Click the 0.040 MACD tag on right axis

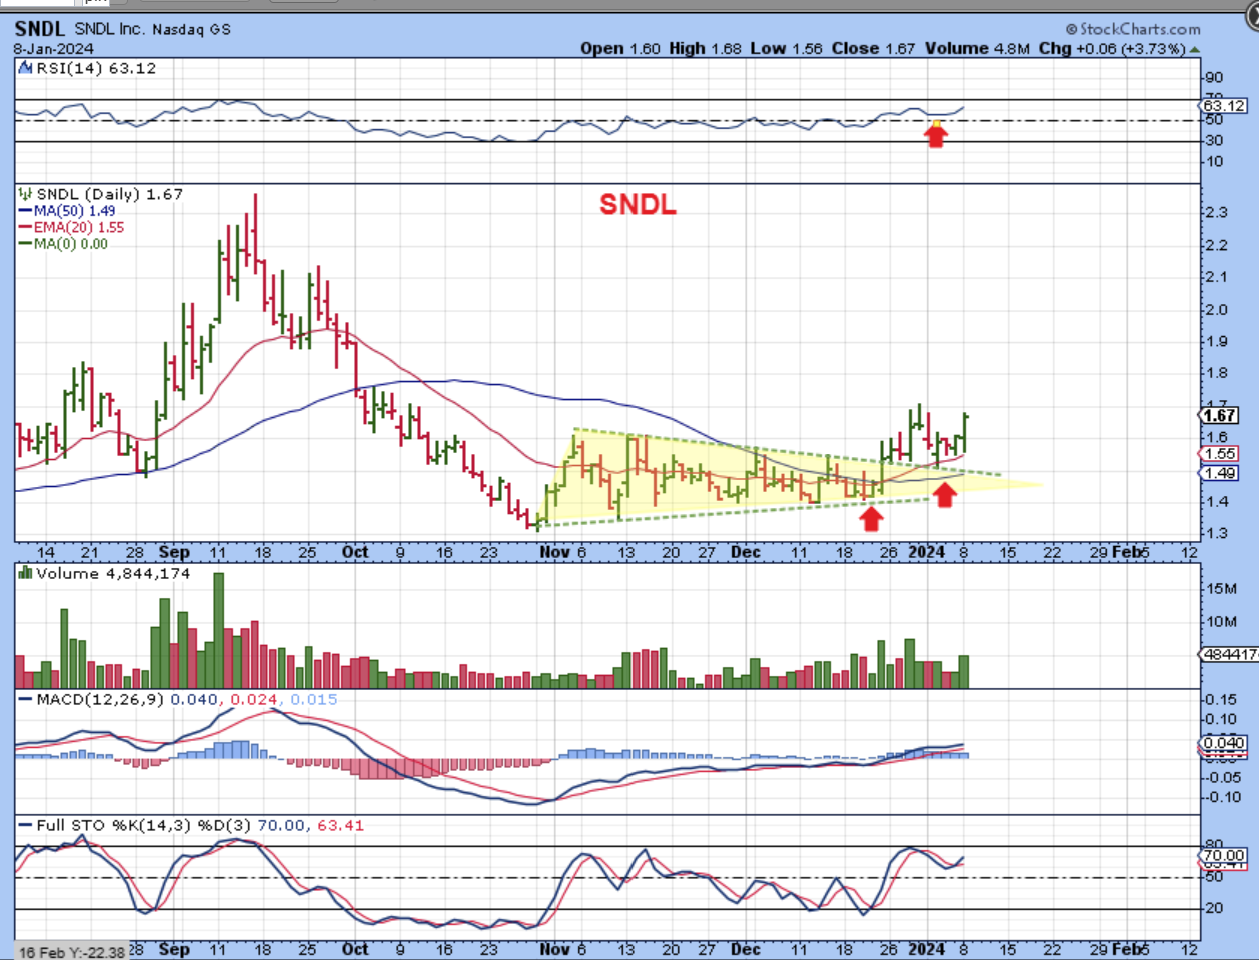click(x=1224, y=743)
